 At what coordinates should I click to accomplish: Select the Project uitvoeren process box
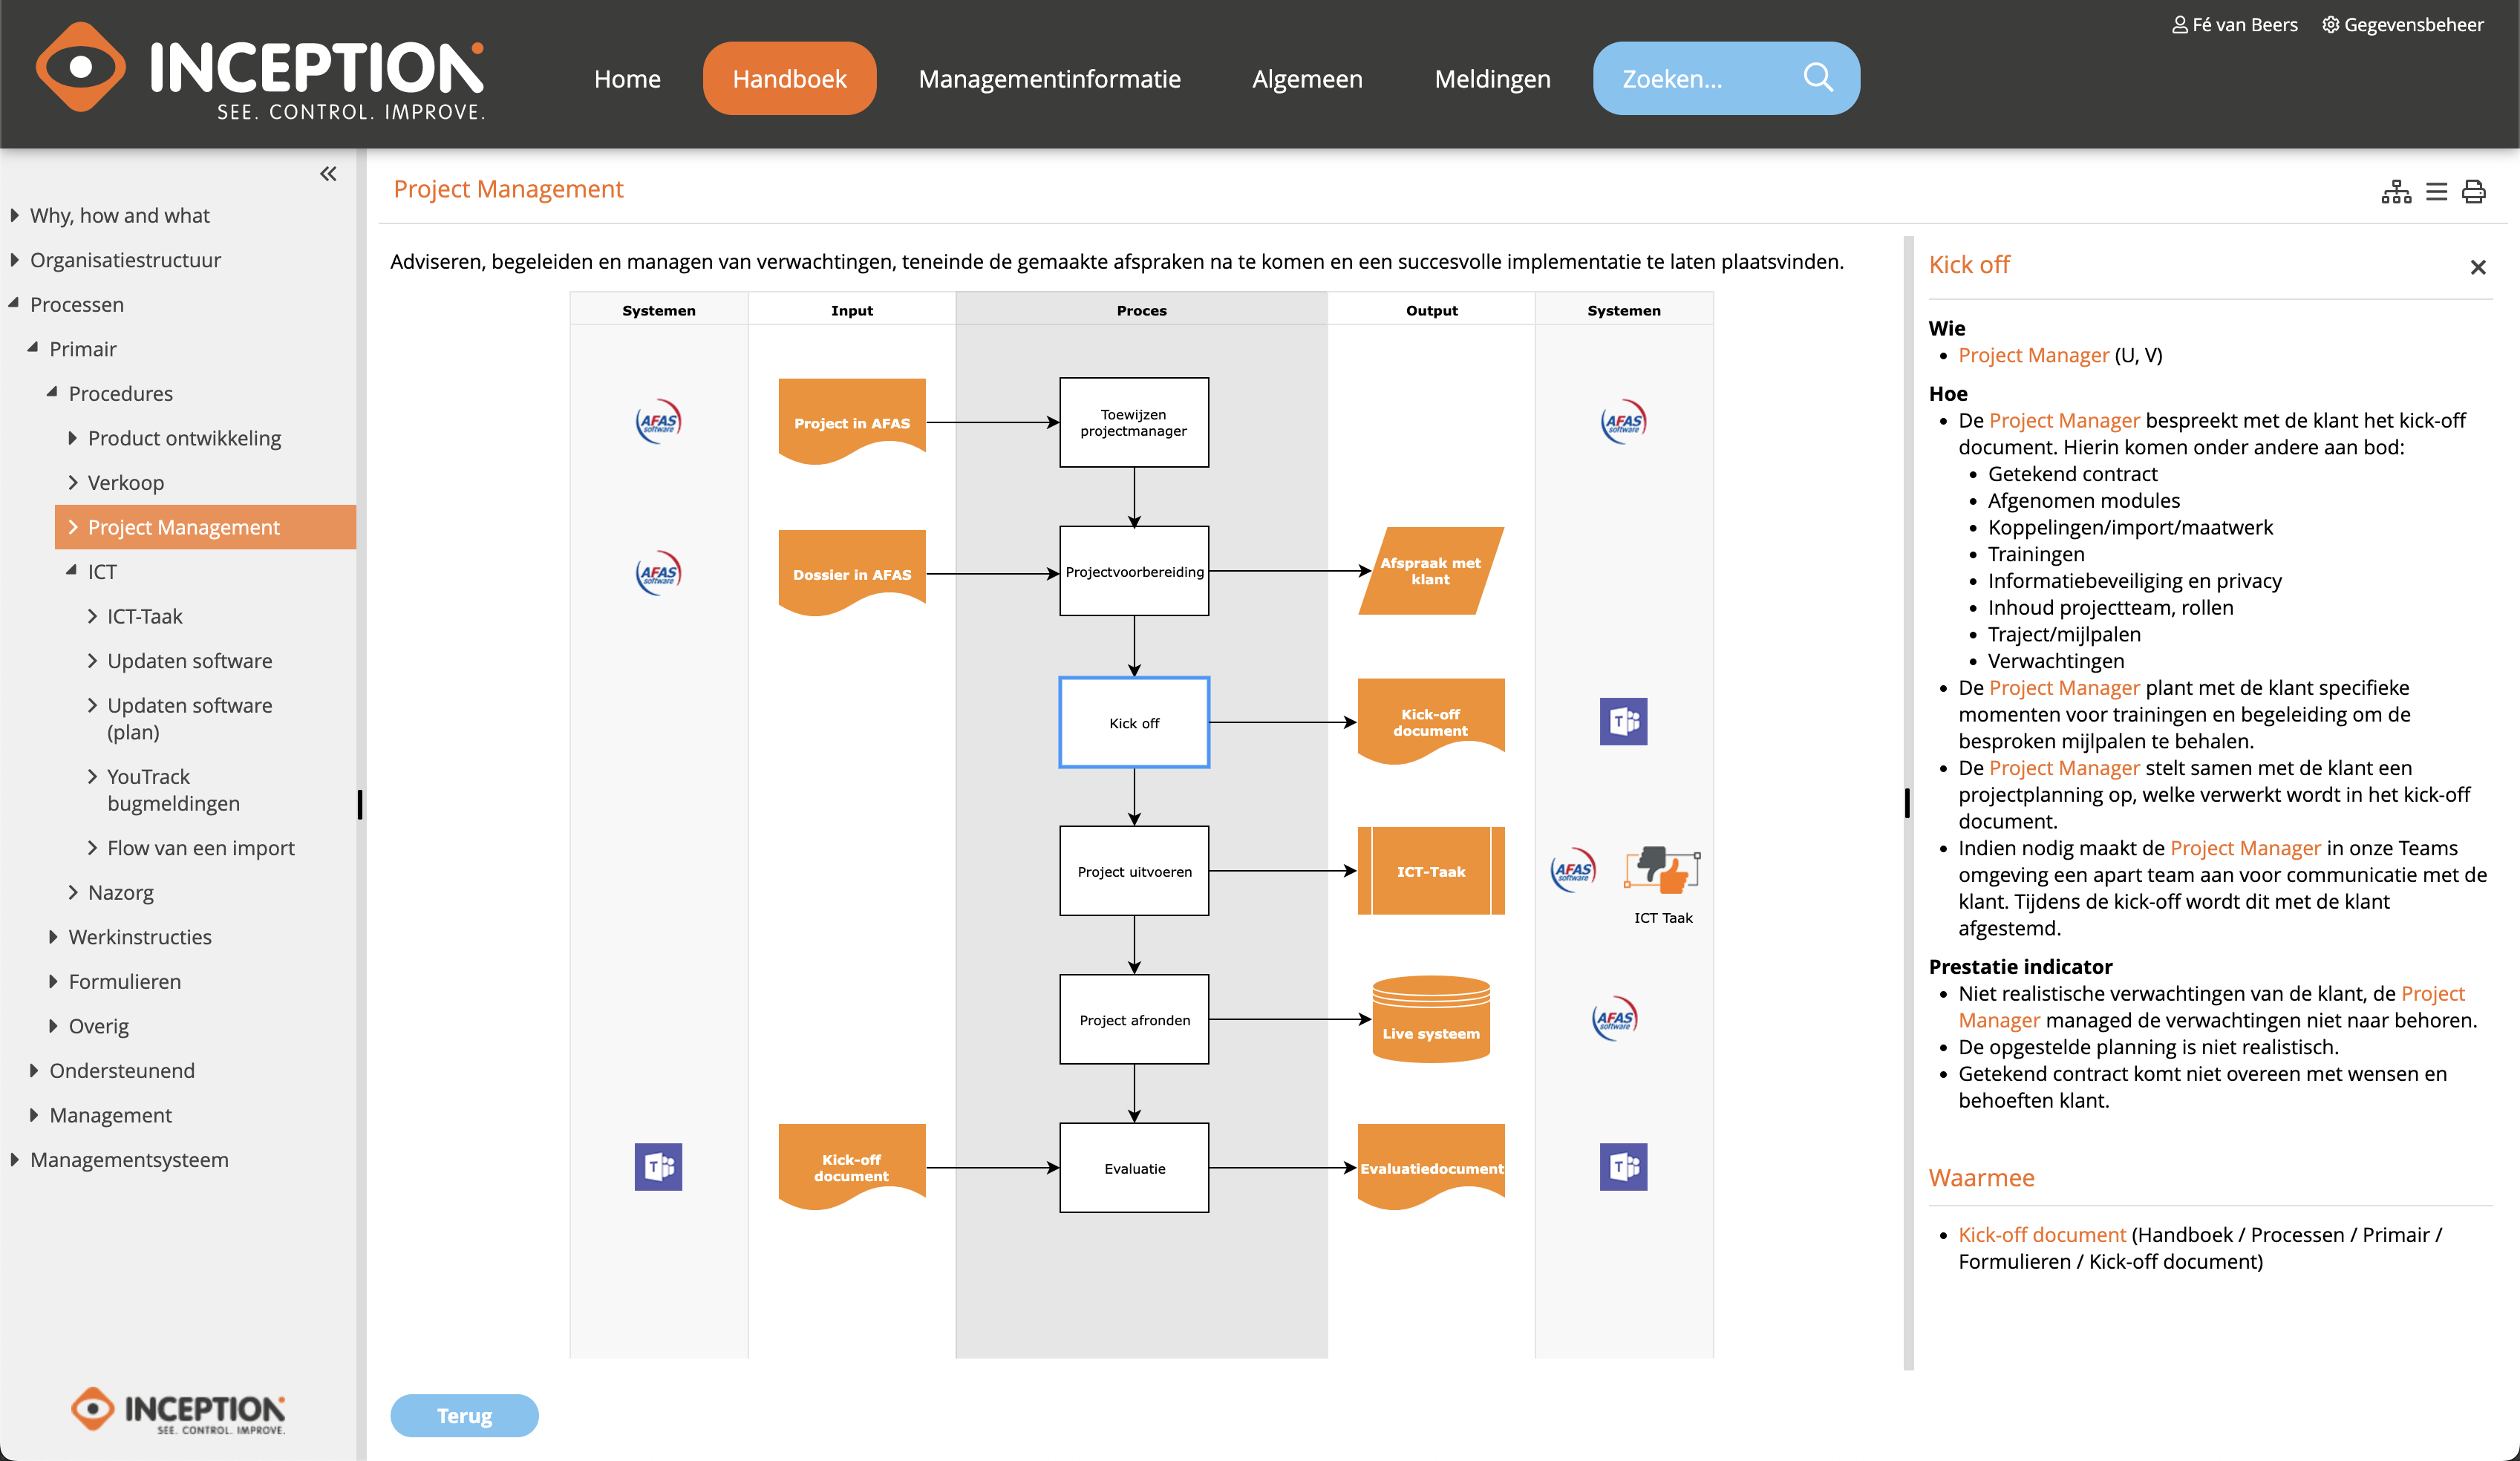1134,871
